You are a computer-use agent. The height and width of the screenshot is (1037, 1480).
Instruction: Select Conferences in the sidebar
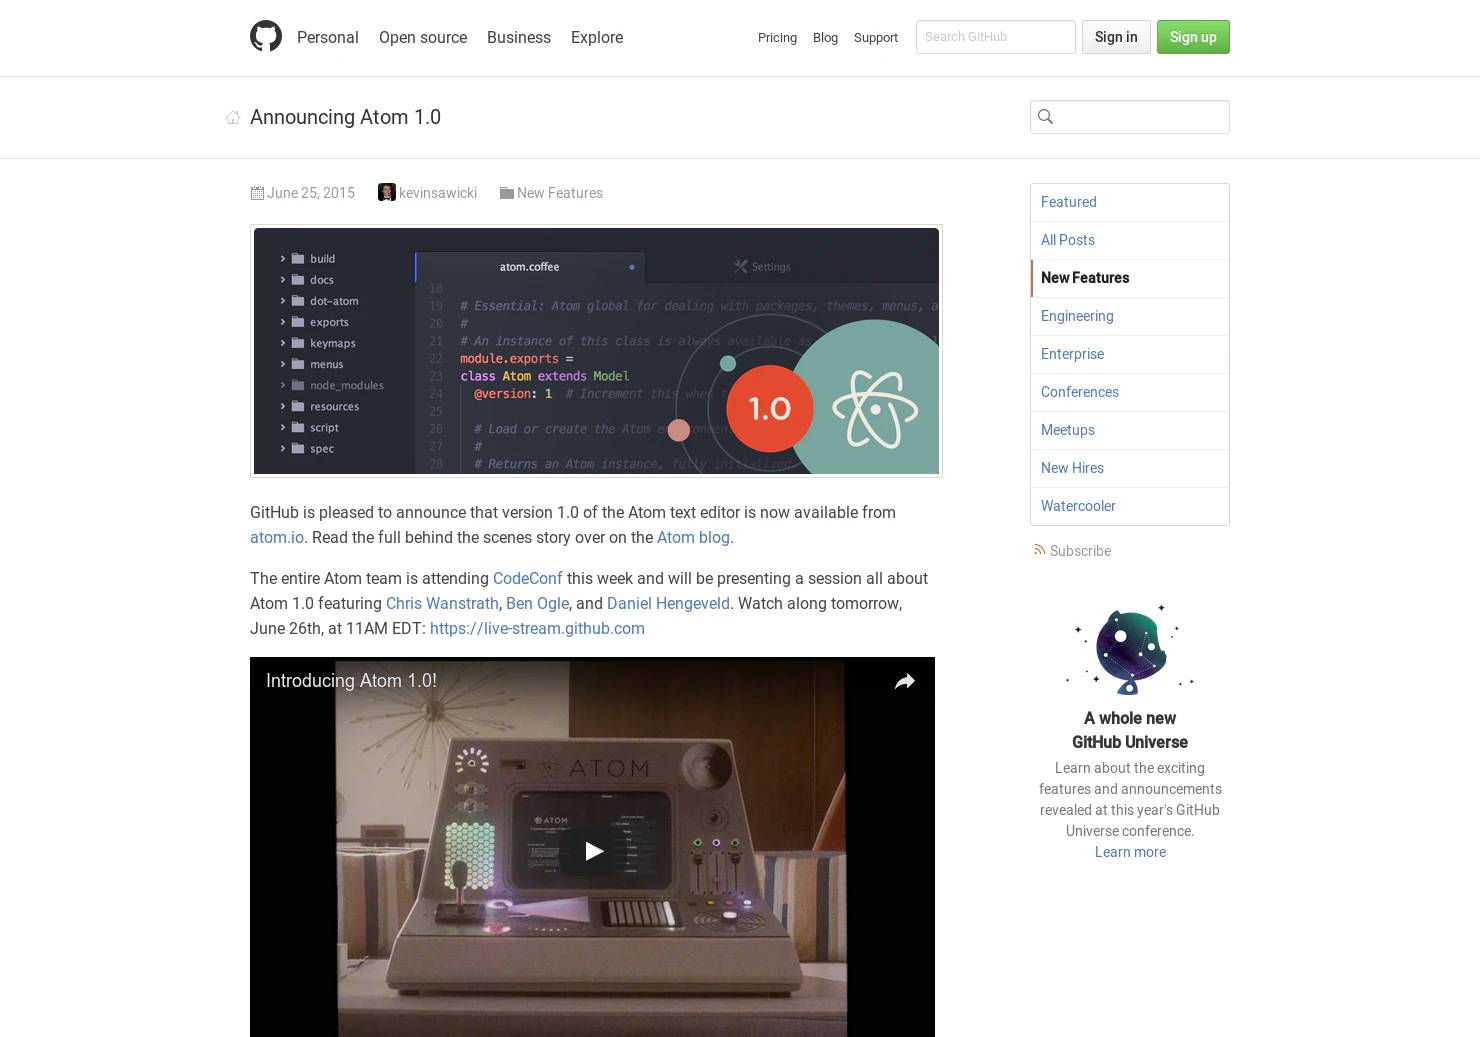1130,392
